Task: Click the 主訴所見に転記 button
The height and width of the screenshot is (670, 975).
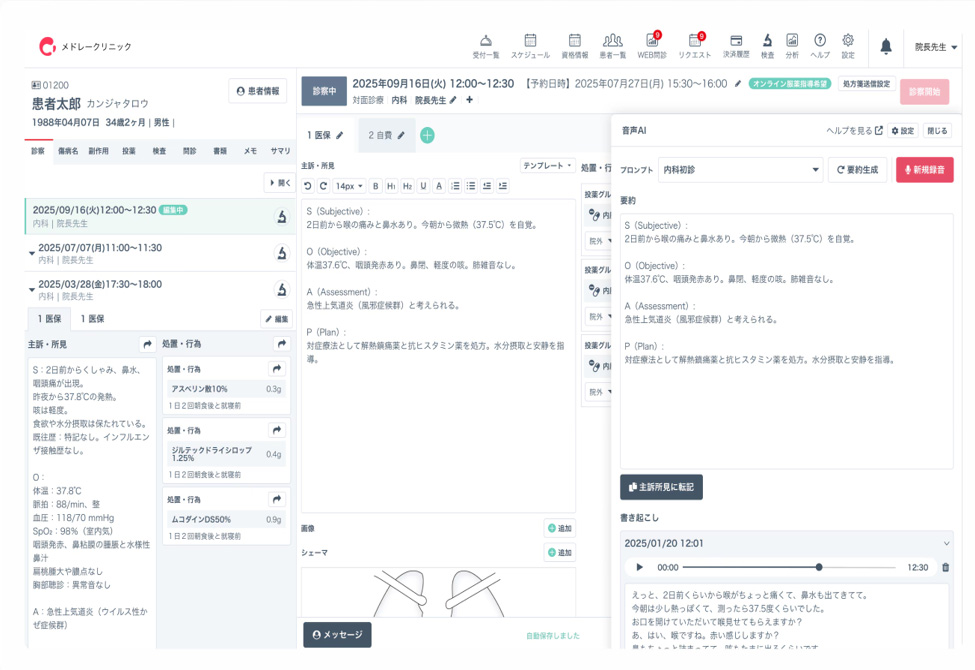Action: pyautogui.click(x=659, y=487)
